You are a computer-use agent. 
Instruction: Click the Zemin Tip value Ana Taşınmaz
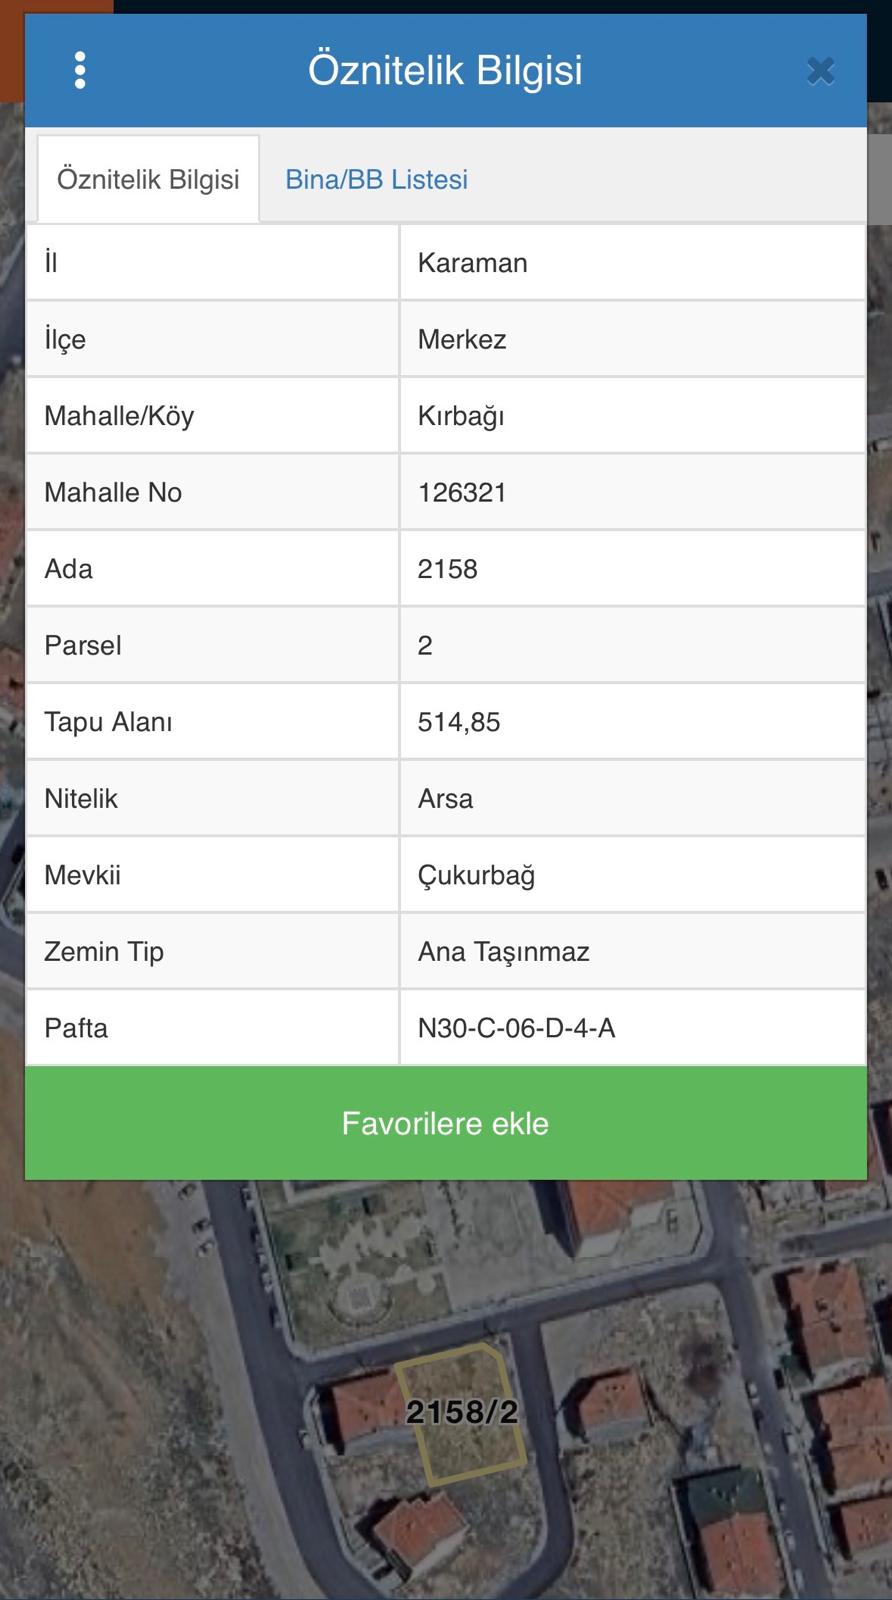503,952
